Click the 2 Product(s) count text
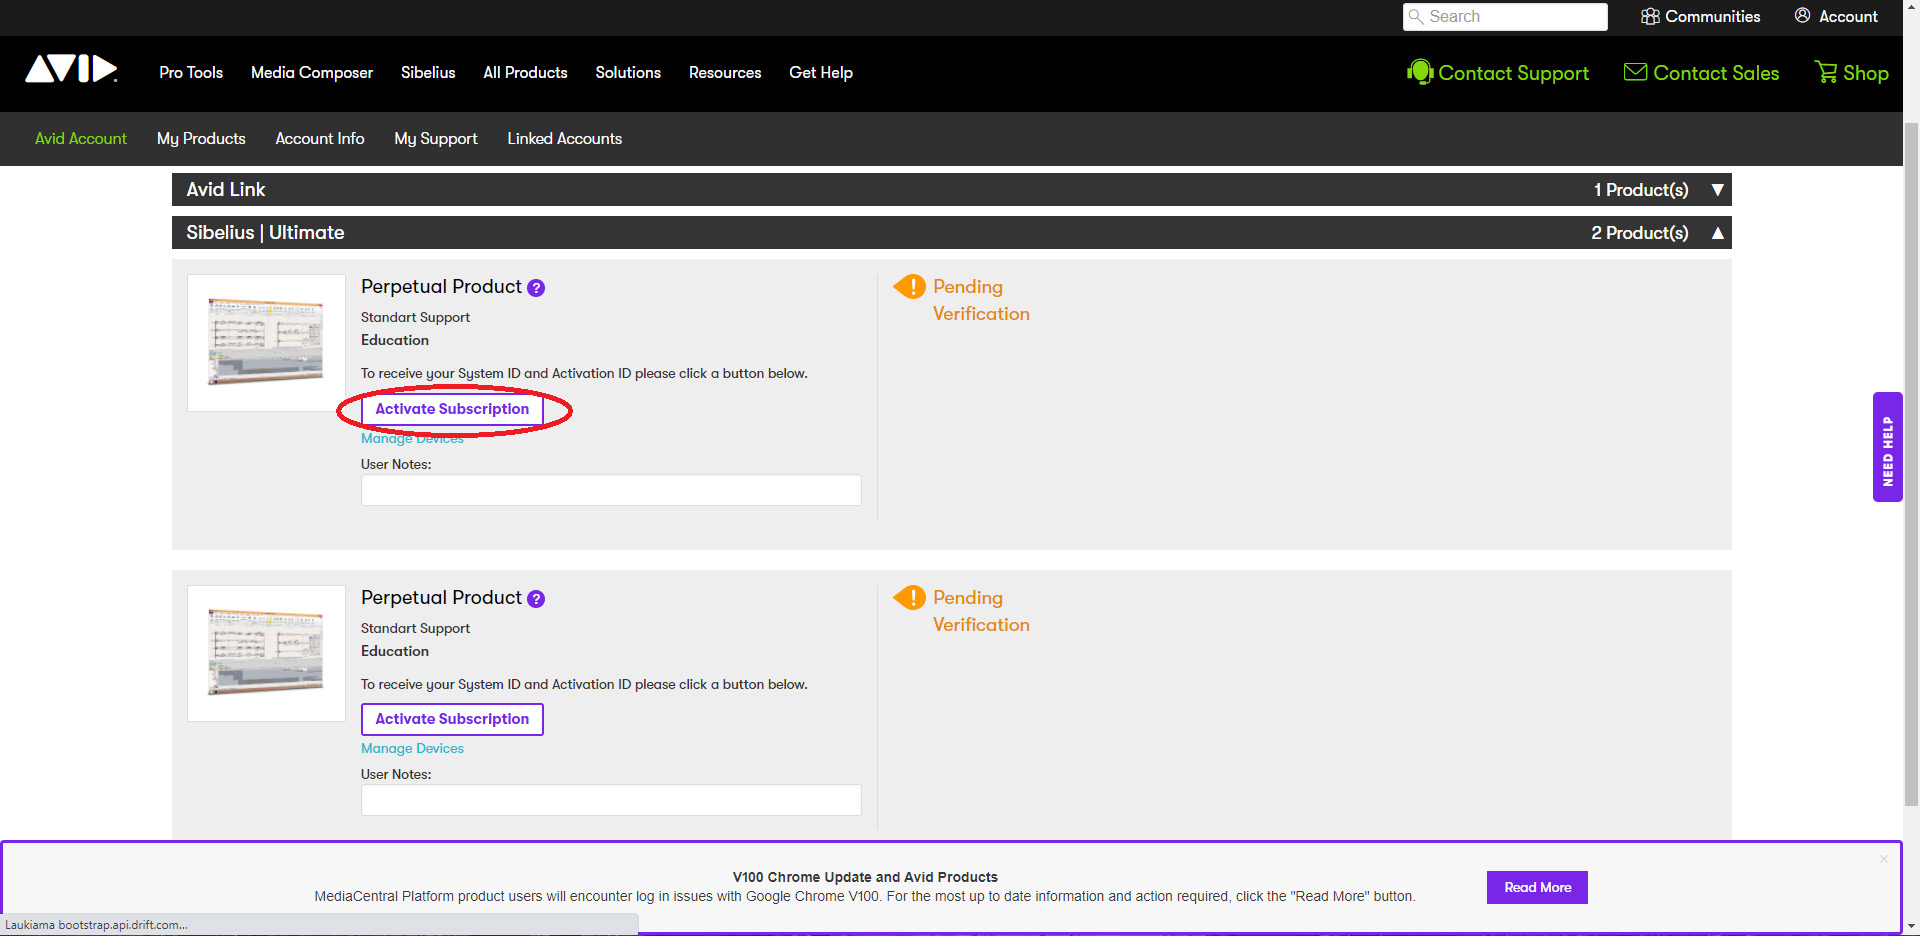This screenshot has width=1920, height=936. tap(1640, 233)
